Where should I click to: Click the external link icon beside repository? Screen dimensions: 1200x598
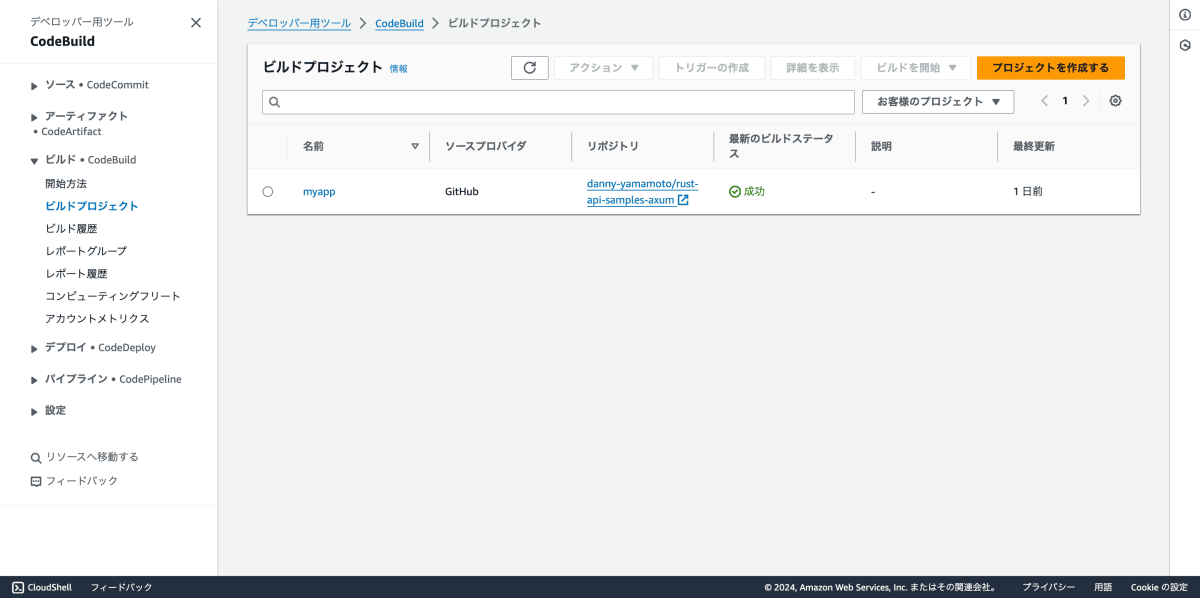pyautogui.click(x=683, y=200)
